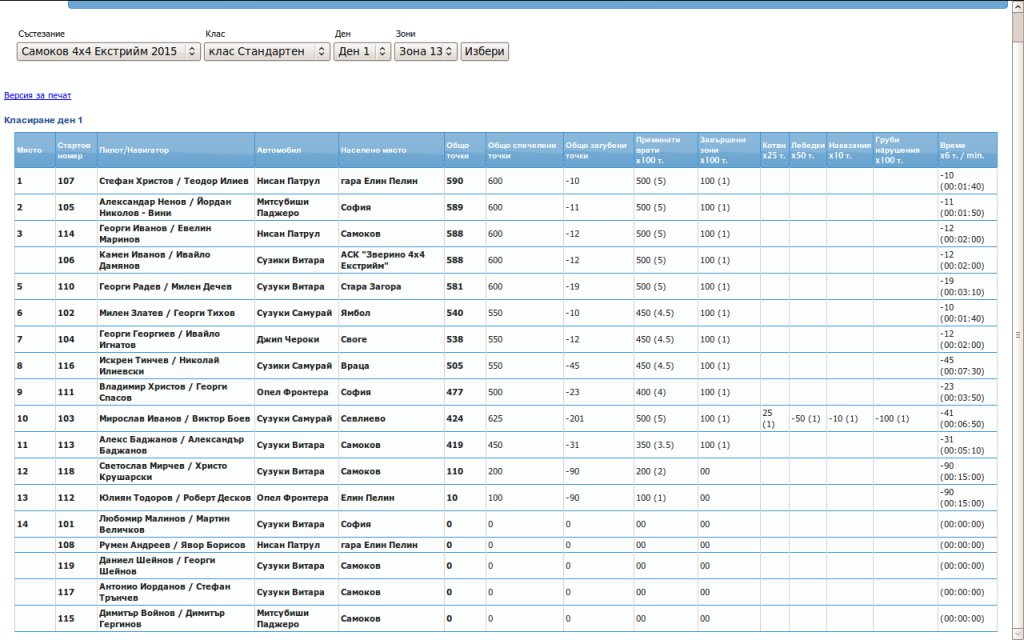Click start number 115 in the last row

click(x=66, y=618)
